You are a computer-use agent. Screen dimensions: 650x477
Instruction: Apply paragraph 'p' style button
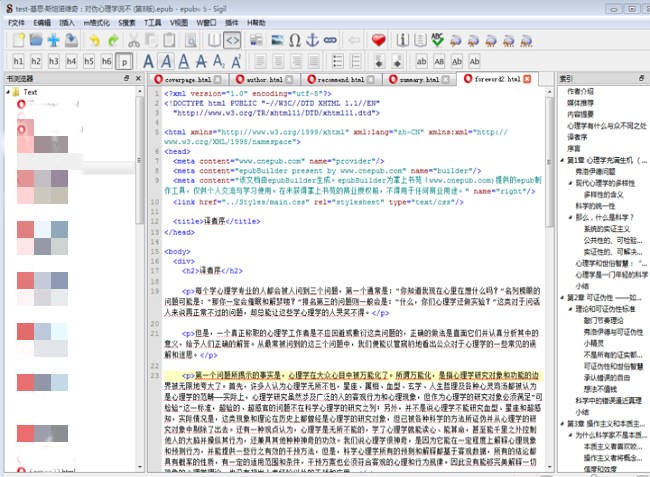click(x=124, y=61)
